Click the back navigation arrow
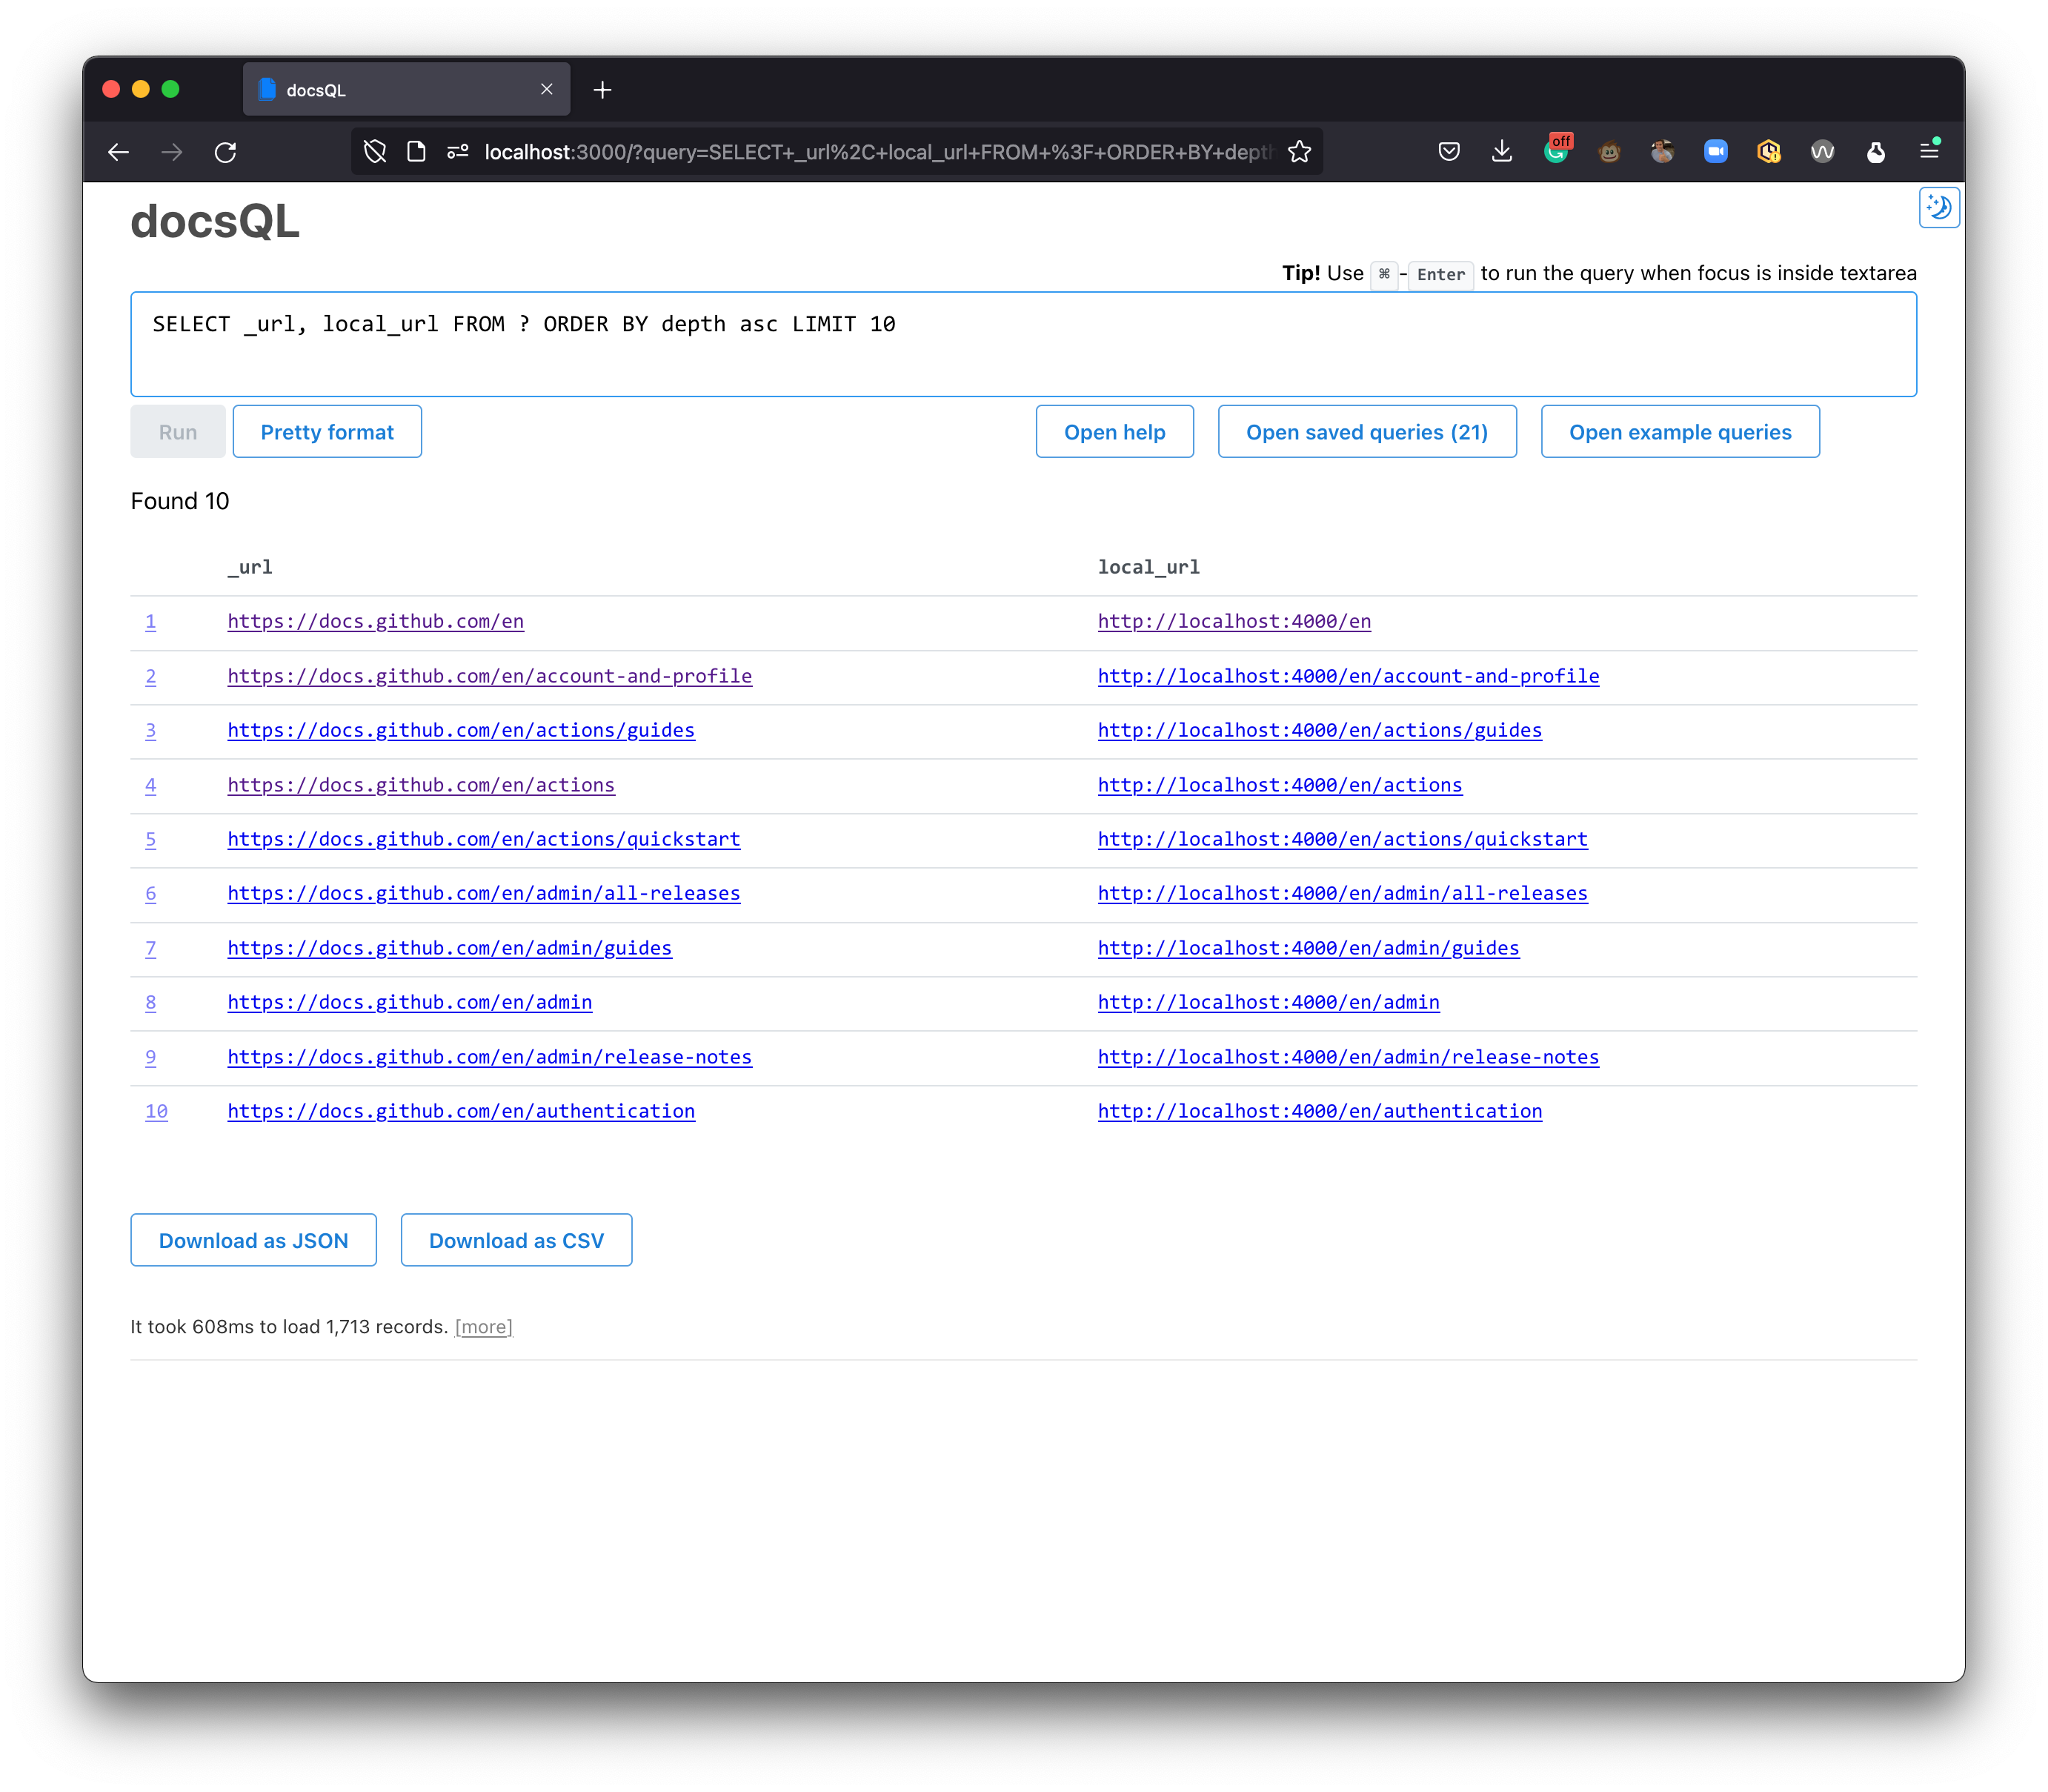Screen dimensions: 2048x1792 (119, 152)
